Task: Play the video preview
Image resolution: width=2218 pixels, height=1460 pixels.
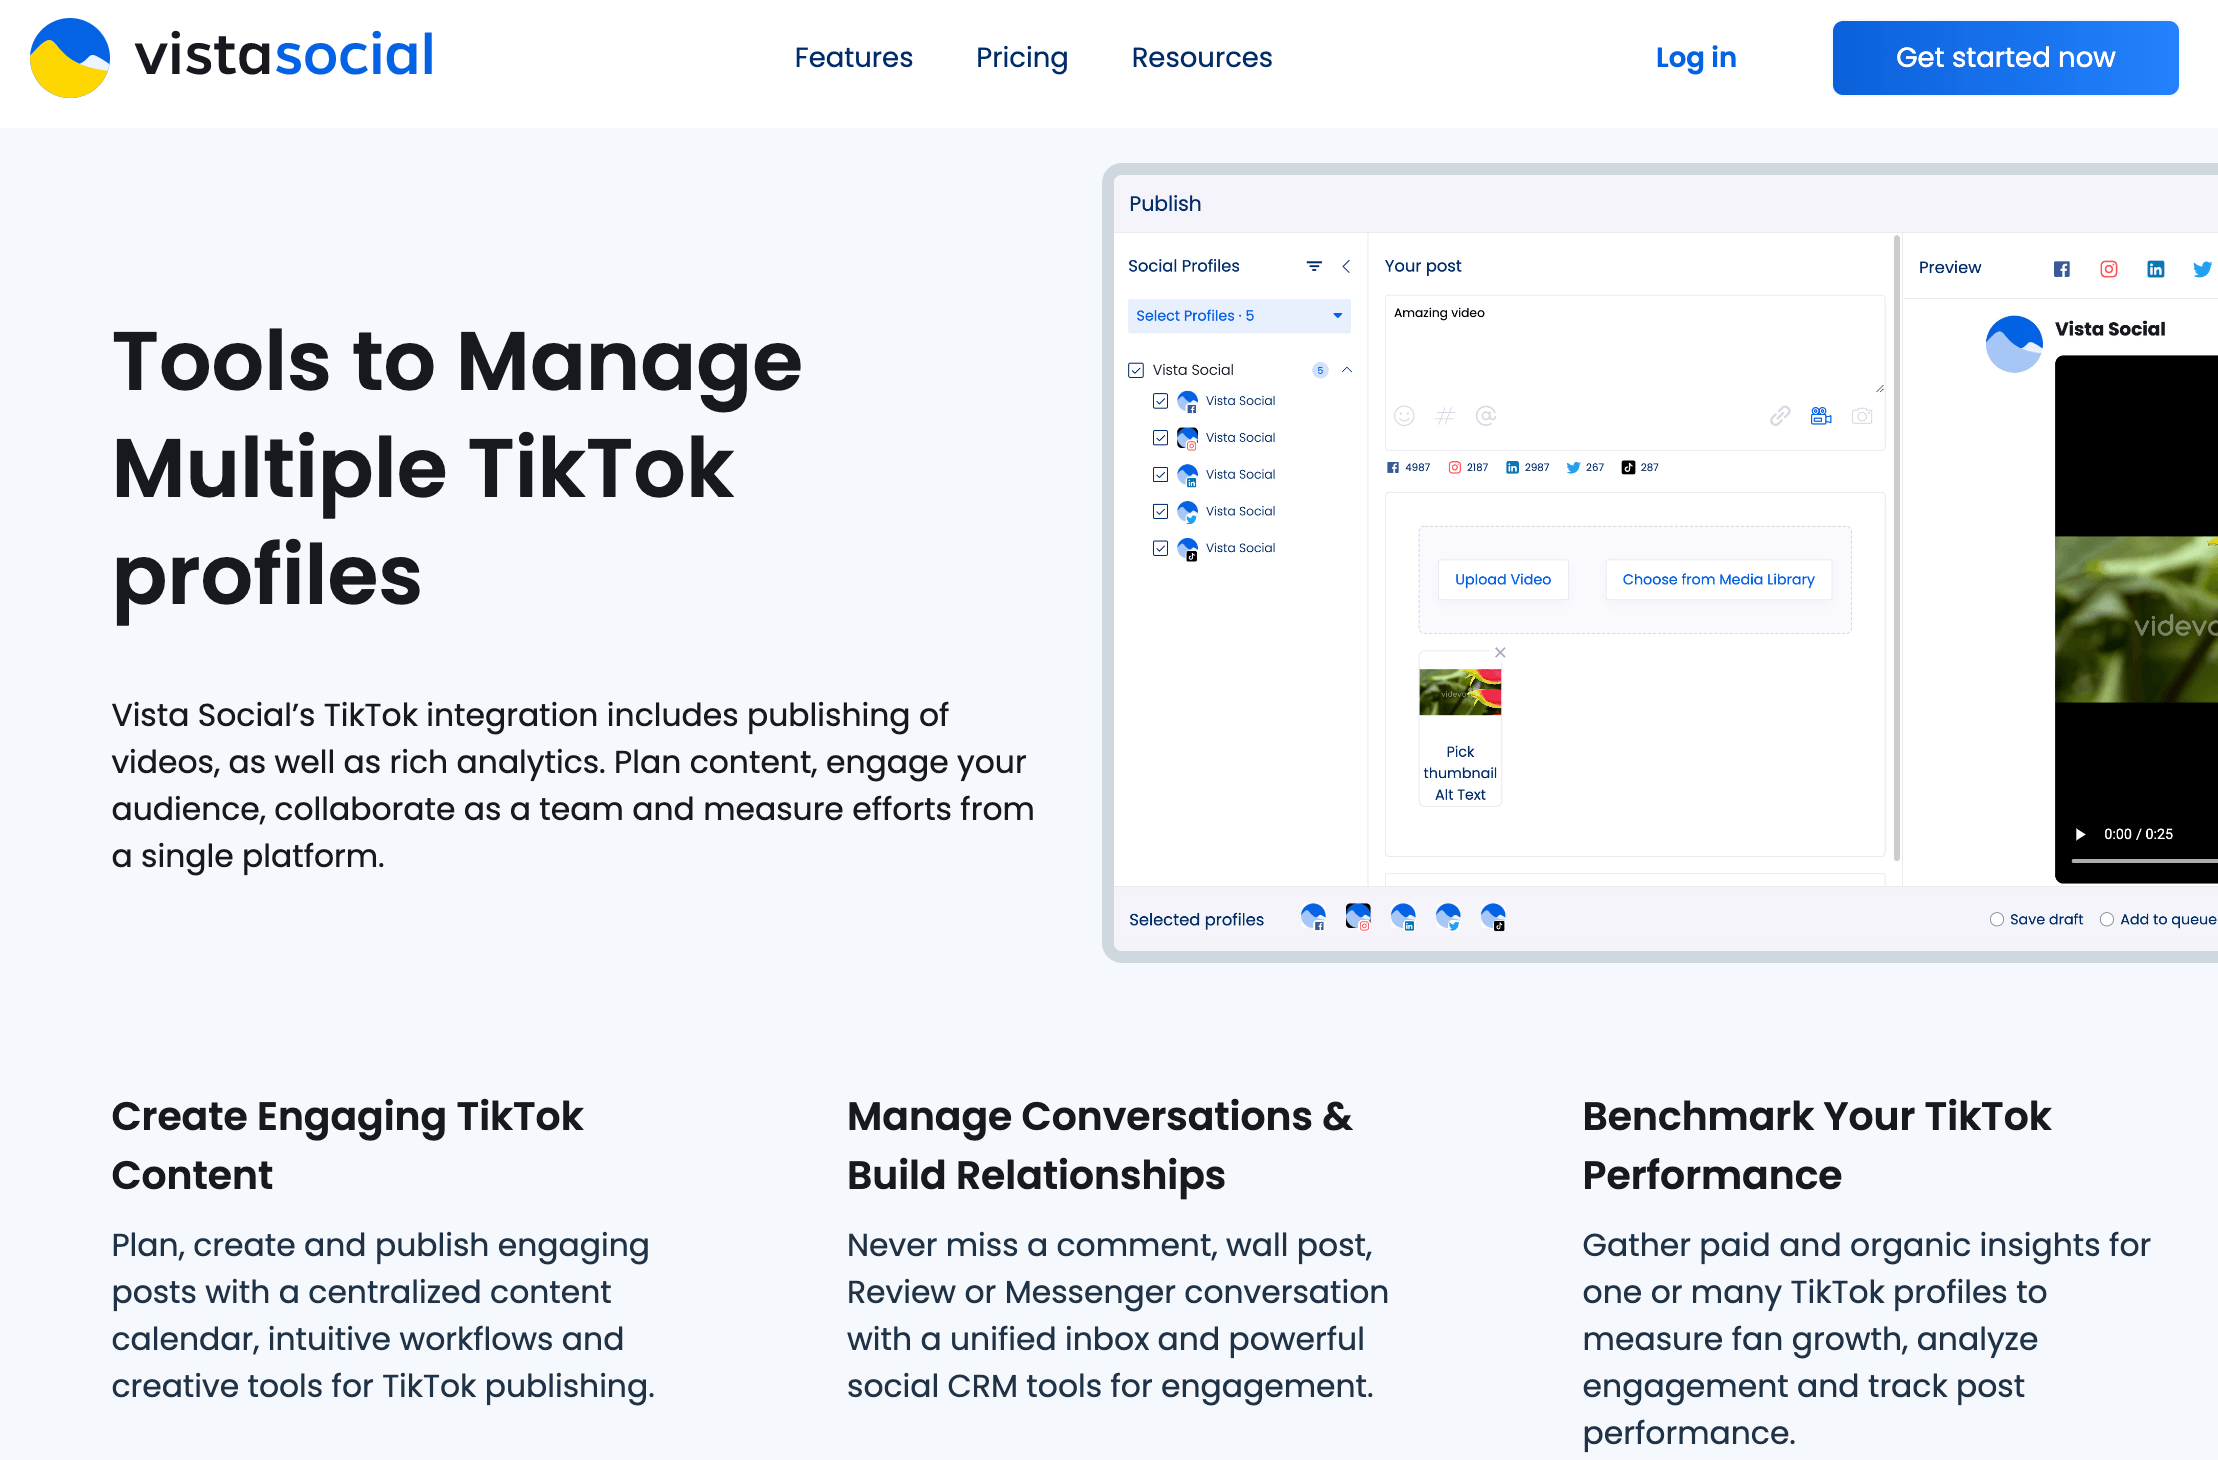Action: point(2081,834)
